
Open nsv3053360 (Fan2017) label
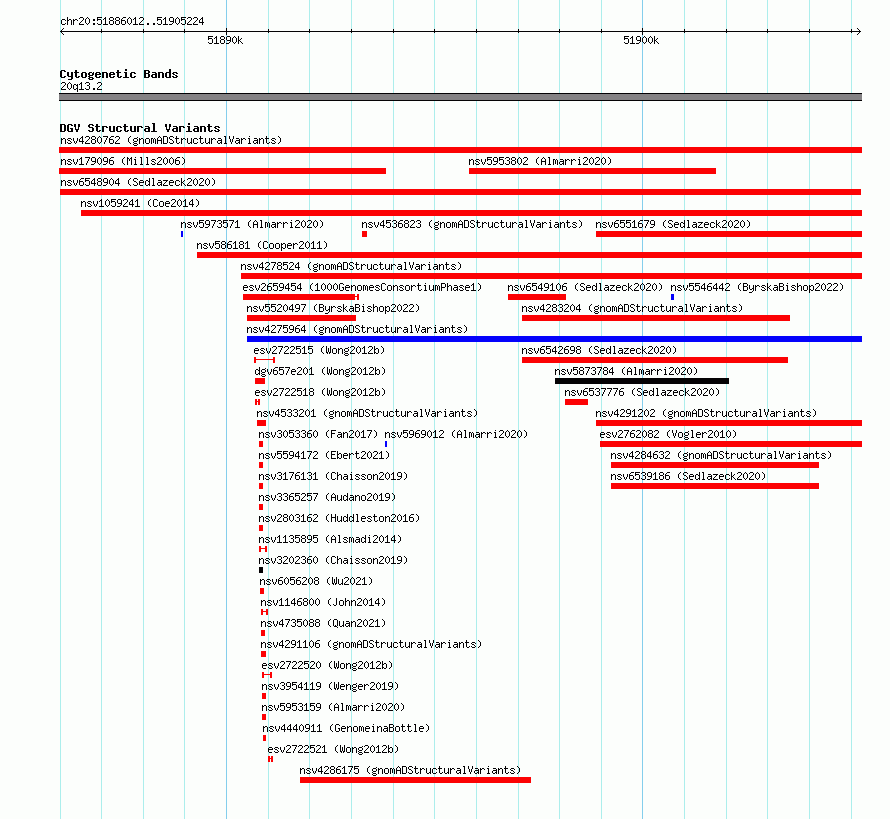[318, 434]
